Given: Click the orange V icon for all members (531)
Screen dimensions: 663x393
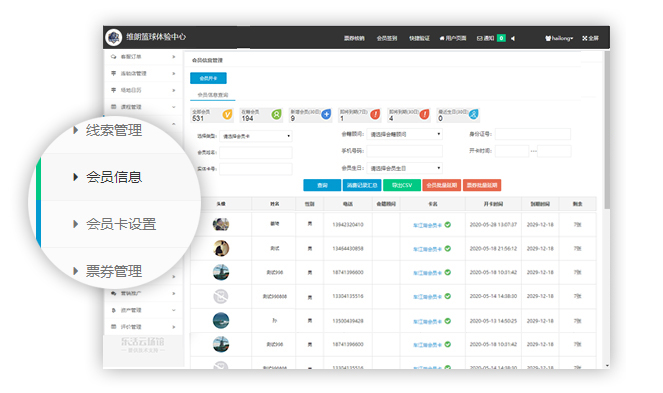Looking at the screenshot, I should pos(227,115).
